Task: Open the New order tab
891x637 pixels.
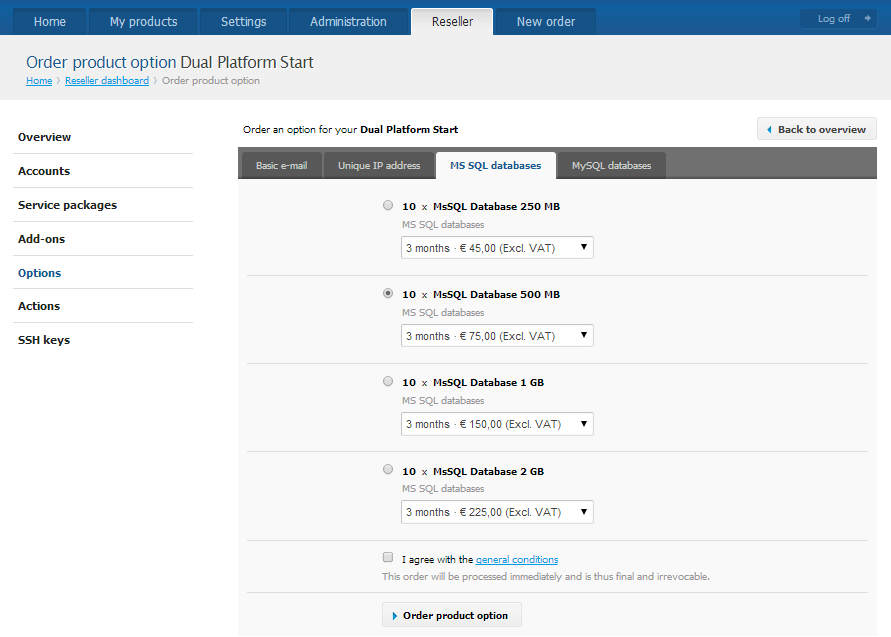Action: pyautogui.click(x=546, y=22)
